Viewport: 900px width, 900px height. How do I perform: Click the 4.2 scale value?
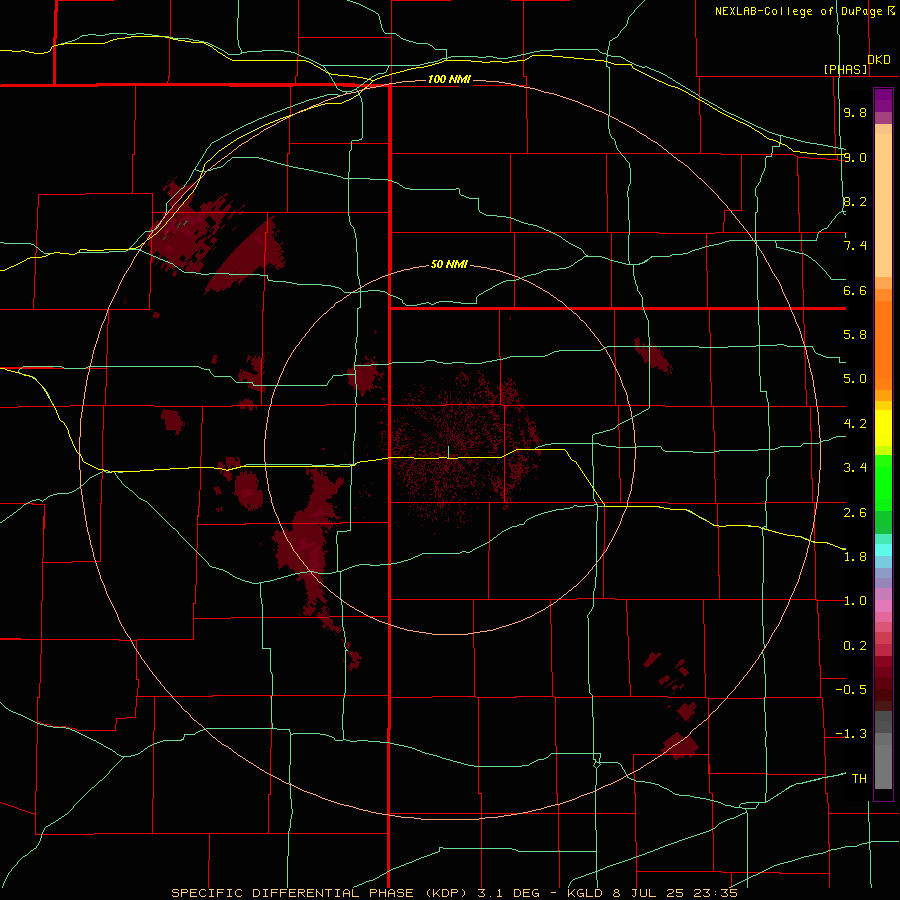coord(855,424)
